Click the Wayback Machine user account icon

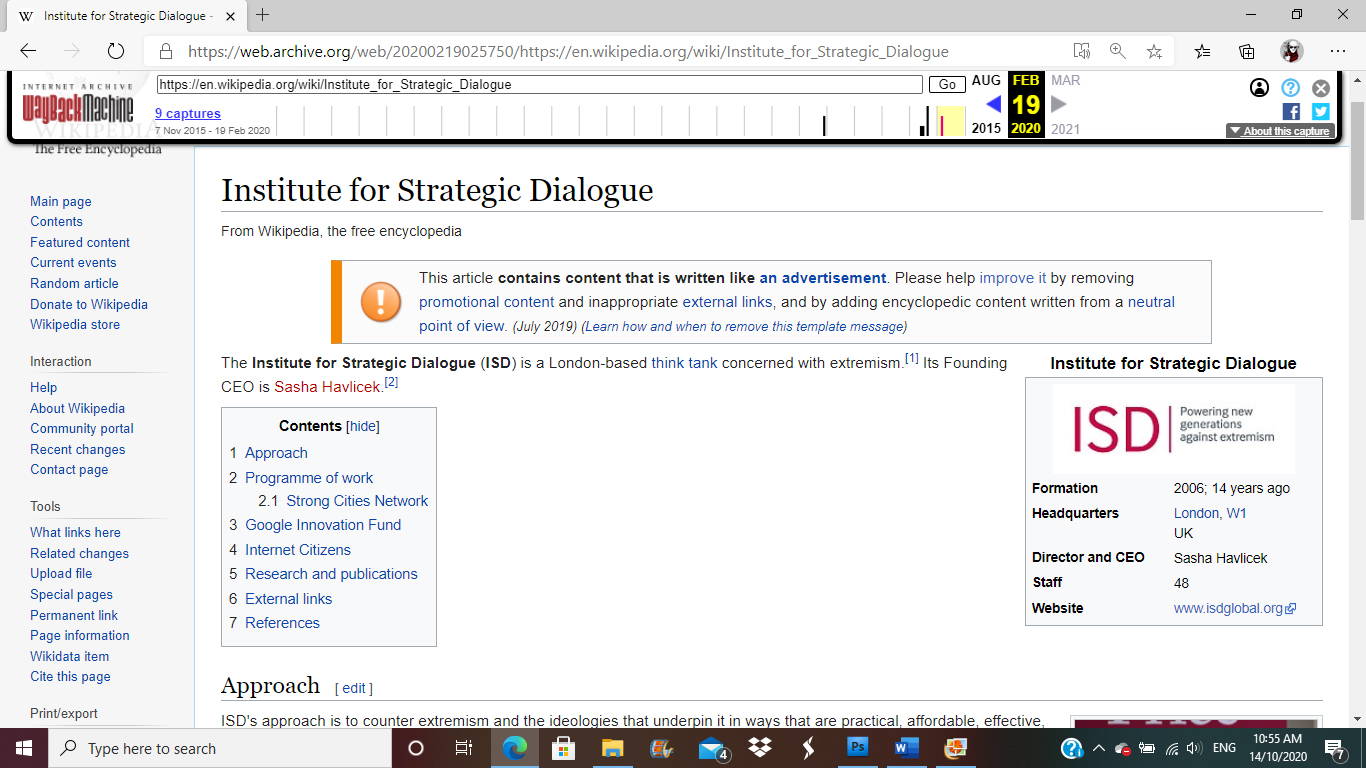click(1260, 88)
